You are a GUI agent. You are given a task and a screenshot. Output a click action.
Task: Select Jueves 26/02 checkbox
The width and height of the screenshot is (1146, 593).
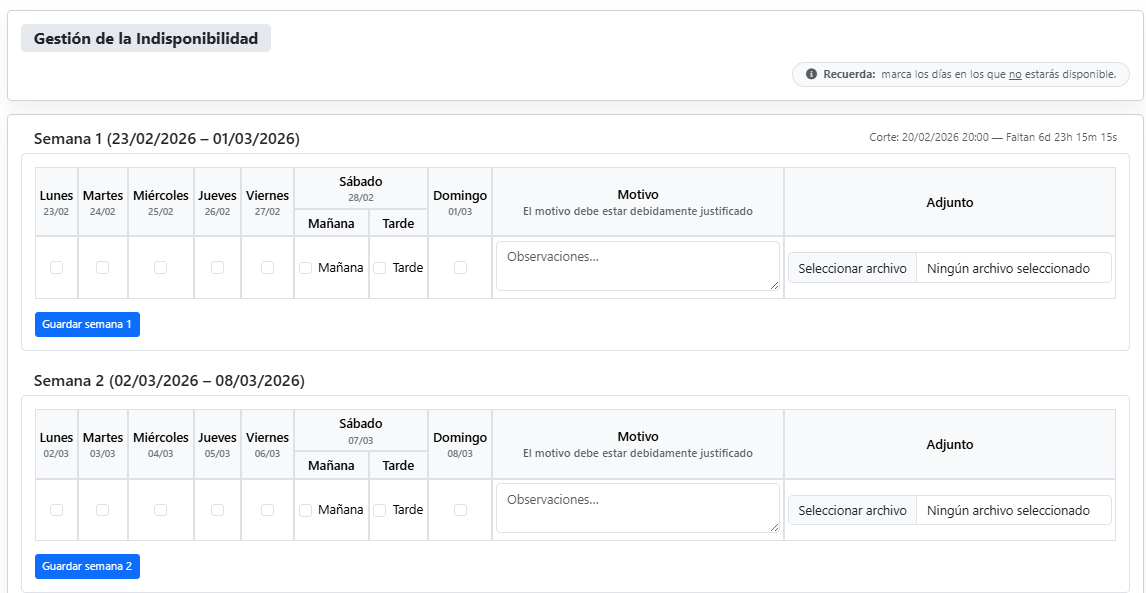[217, 267]
